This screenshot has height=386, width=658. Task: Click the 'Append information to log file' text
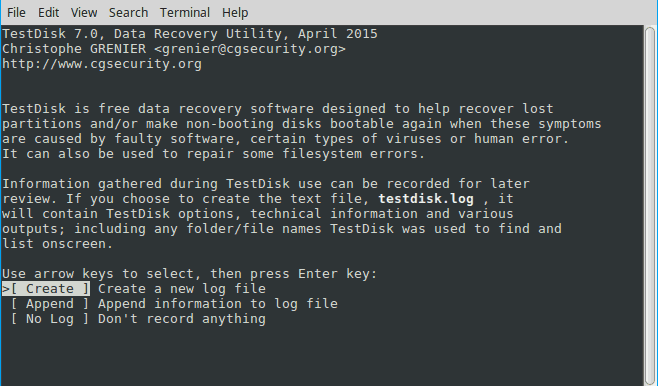(218, 304)
